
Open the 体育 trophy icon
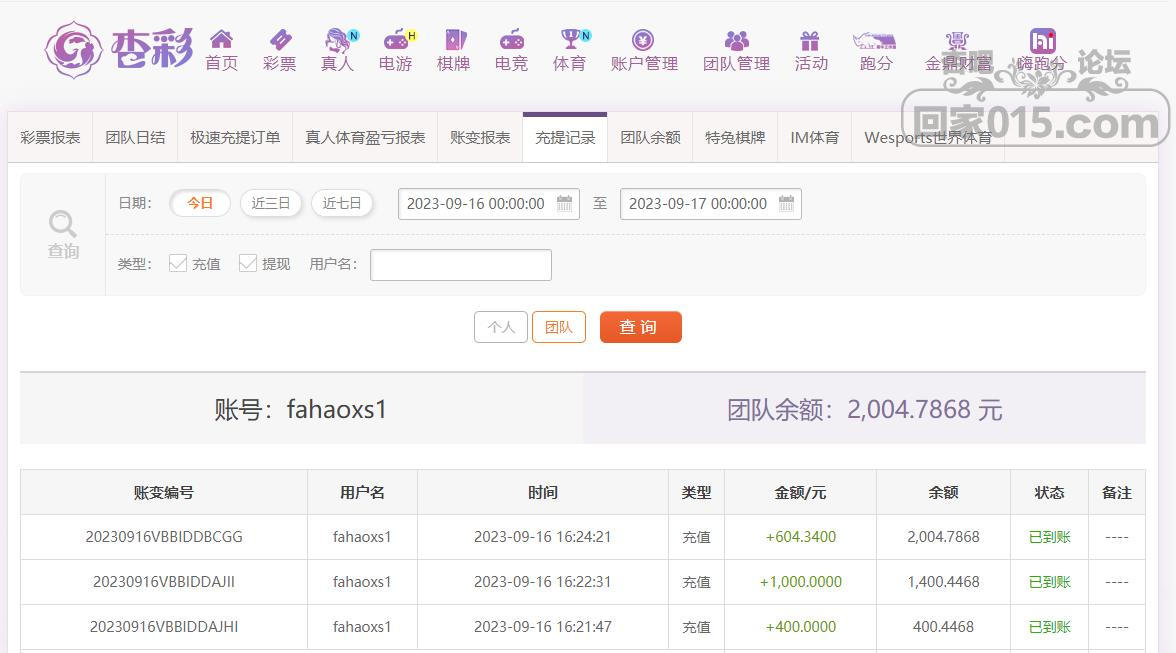pos(572,39)
